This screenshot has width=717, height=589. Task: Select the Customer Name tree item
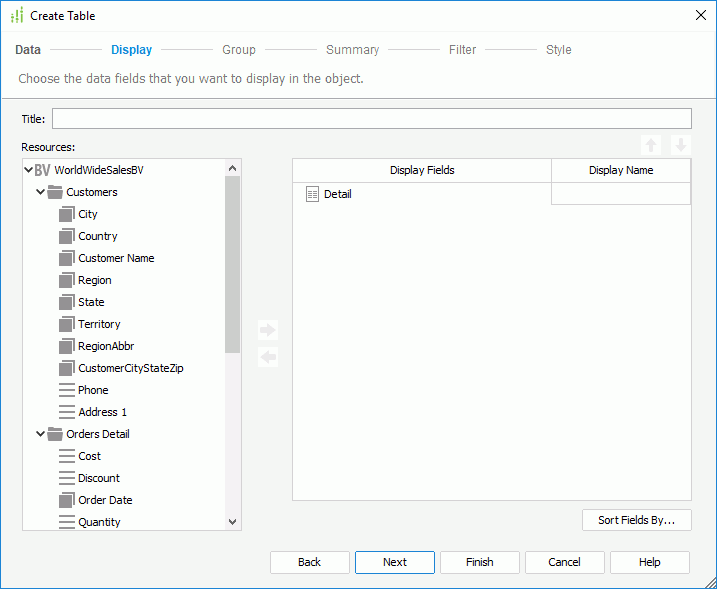(116, 258)
